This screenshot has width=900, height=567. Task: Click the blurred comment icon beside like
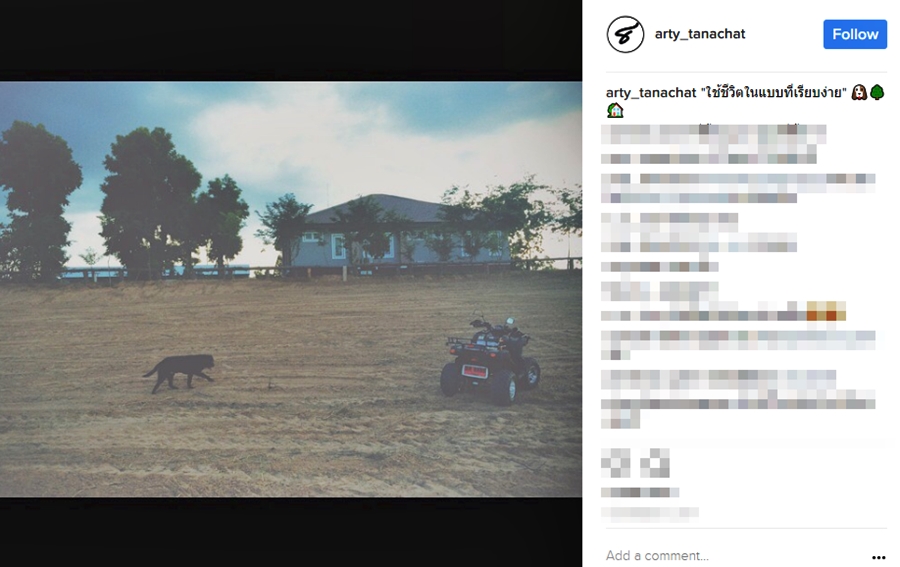(x=655, y=463)
